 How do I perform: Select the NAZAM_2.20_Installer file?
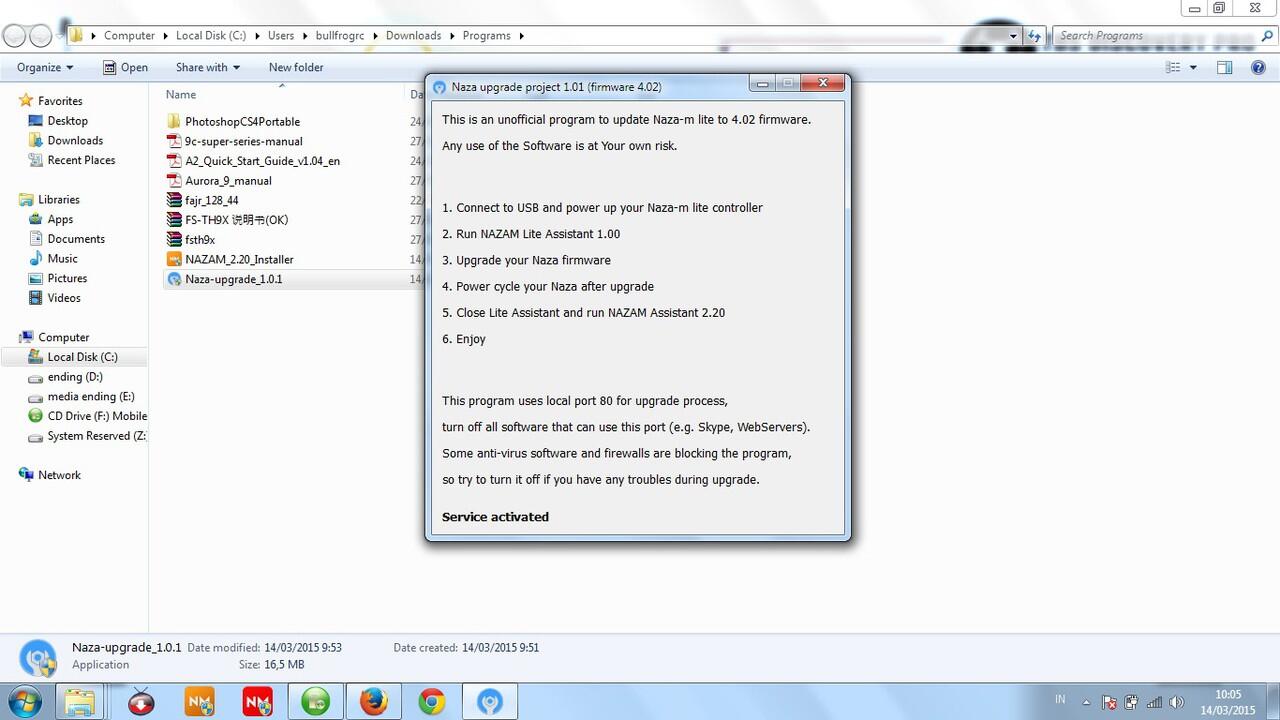coord(239,259)
